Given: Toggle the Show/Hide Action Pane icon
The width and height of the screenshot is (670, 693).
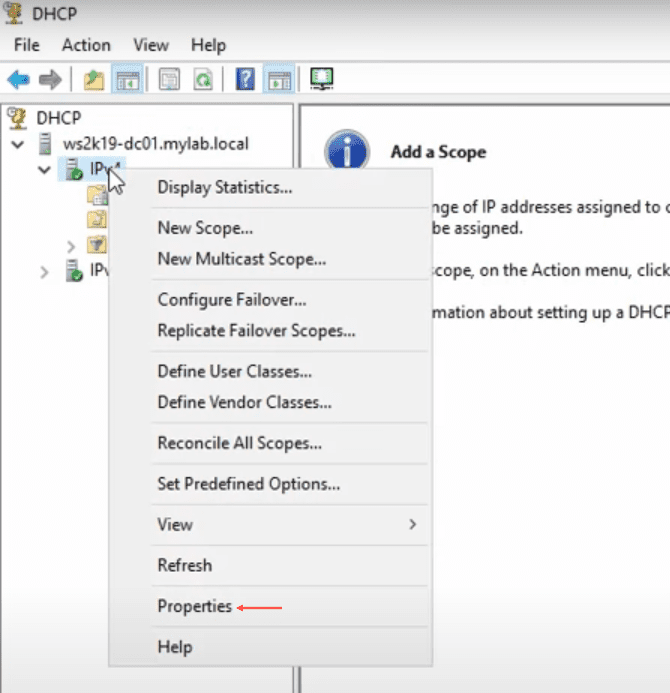Looking at the screenshot, I should [x=278, y=80].
